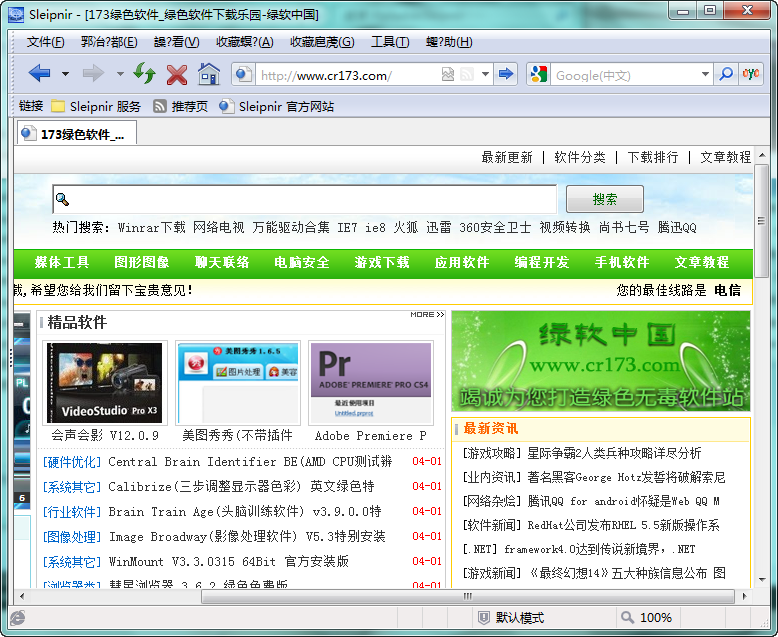Open the Back button history dropdown arrow
The height and width of the screenshot is (637, 778).
pyautogui.click(x=66, y=74)
